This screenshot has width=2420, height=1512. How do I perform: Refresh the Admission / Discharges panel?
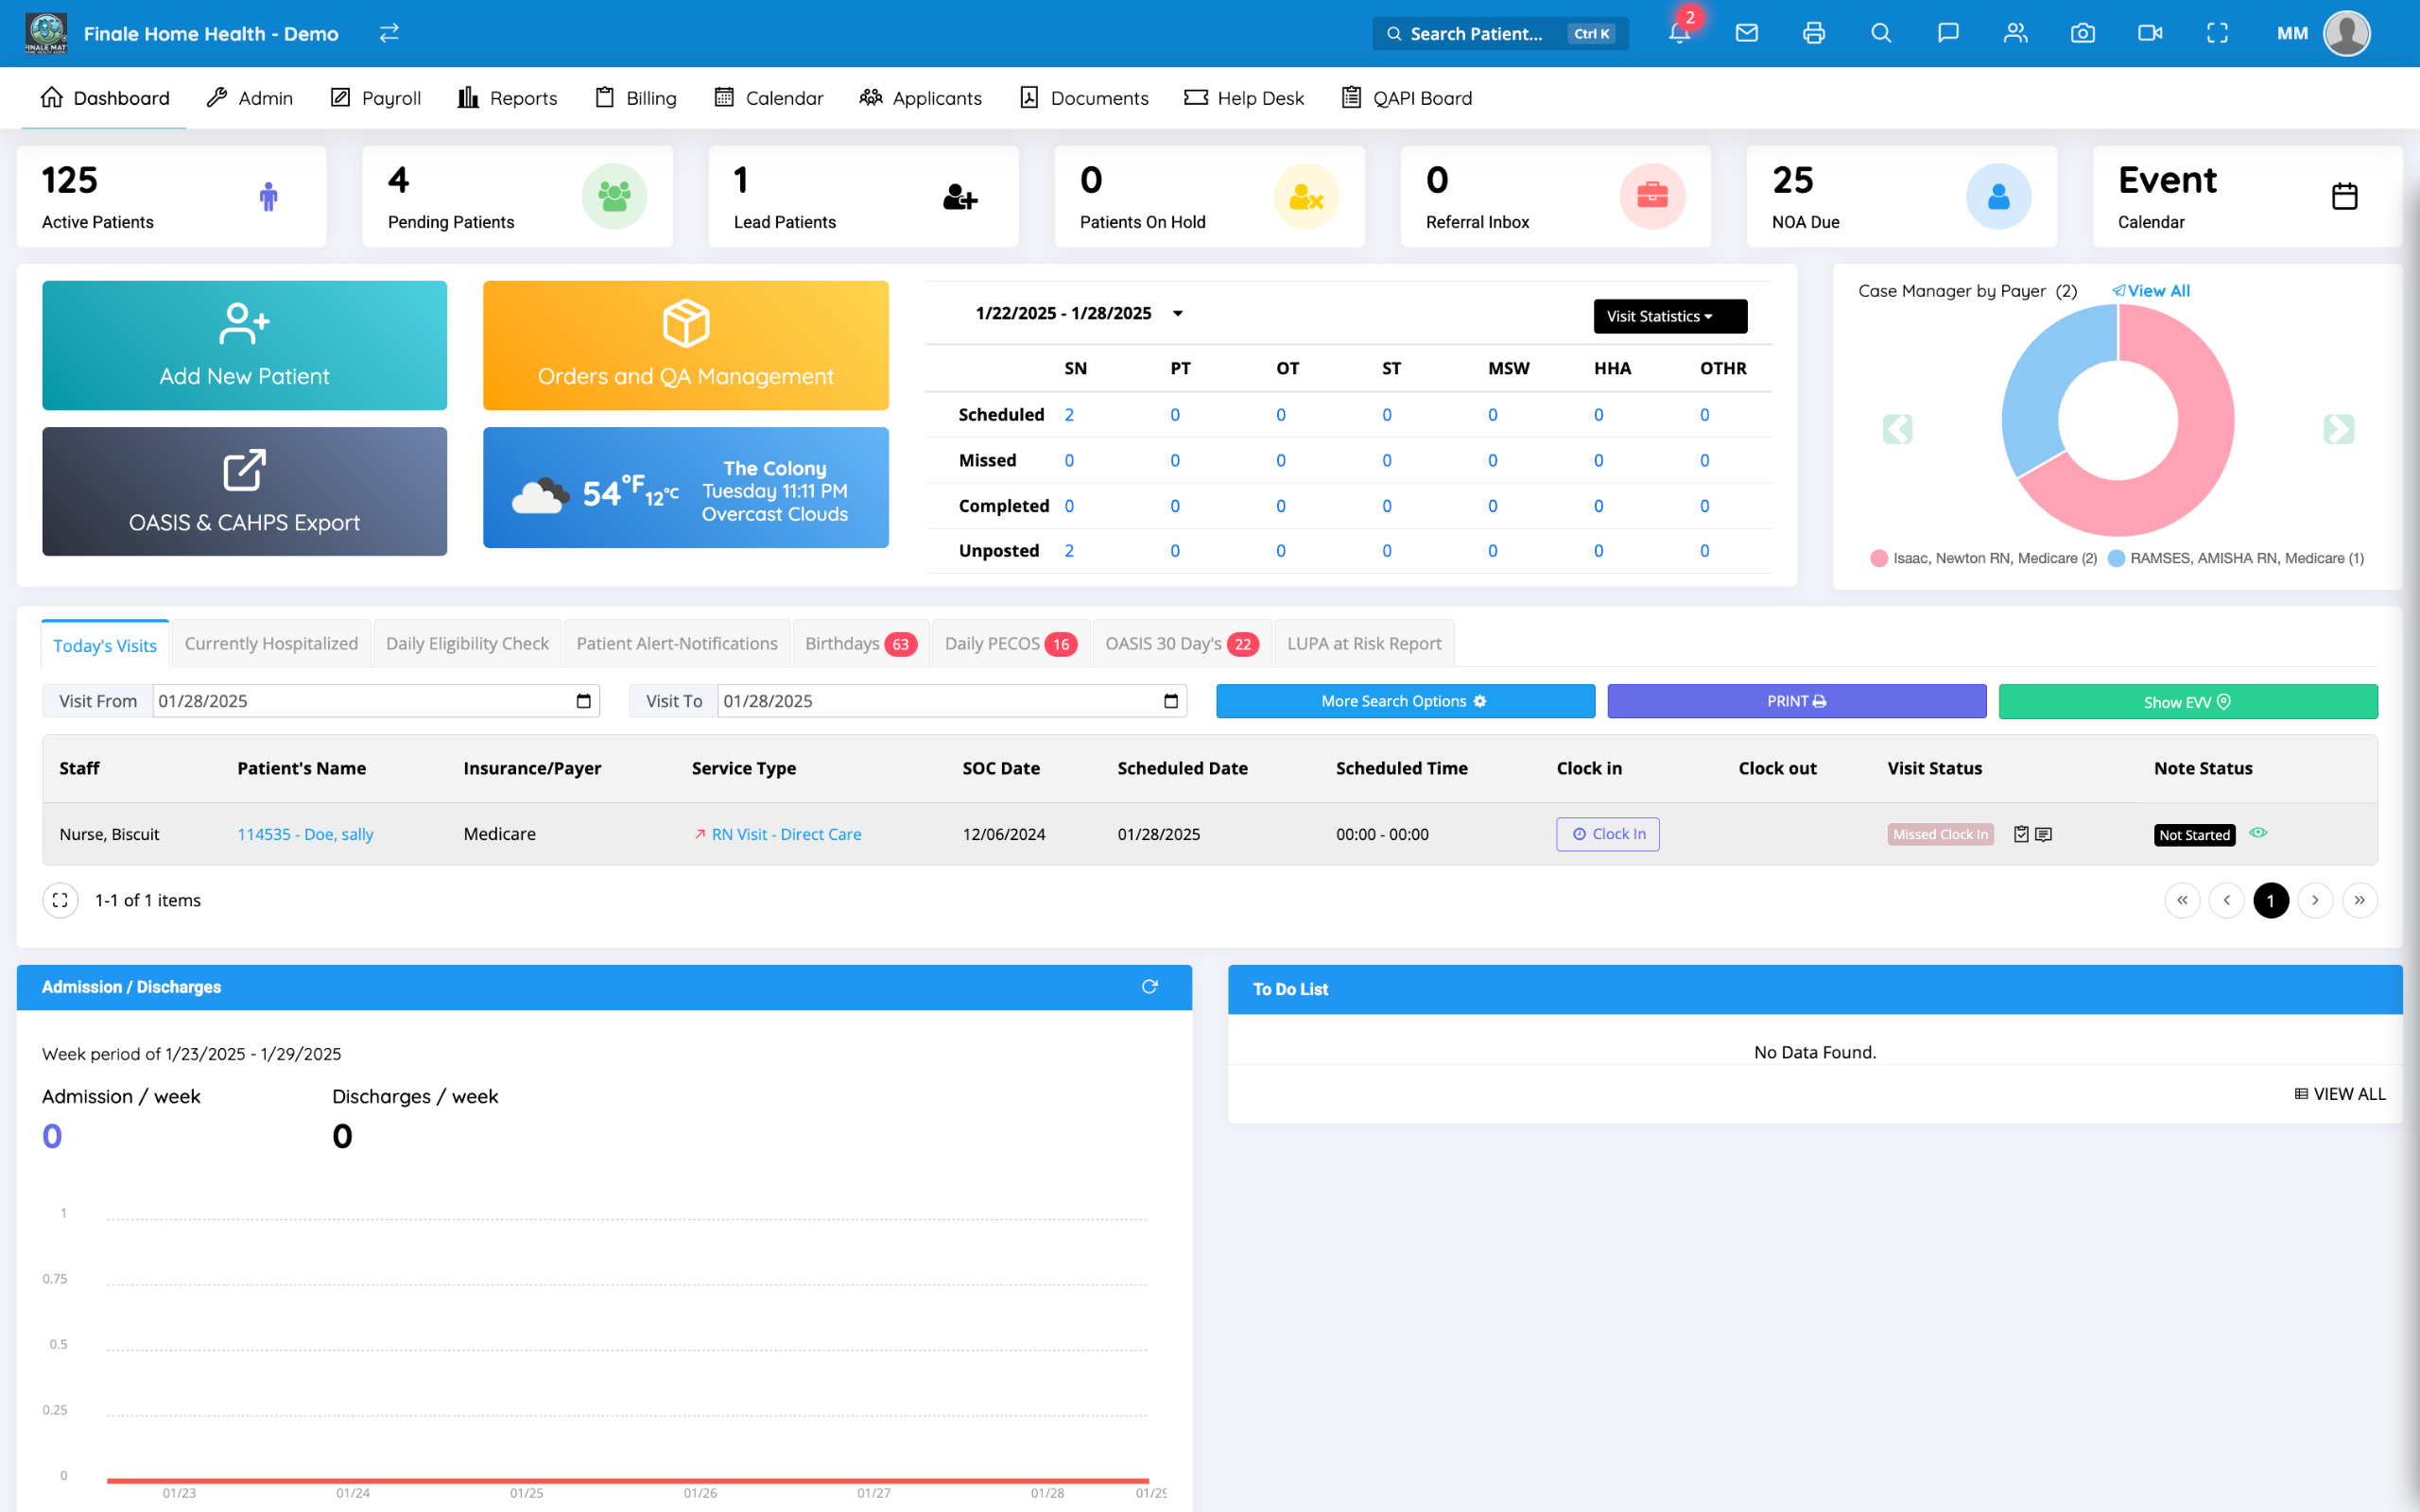[1149, 986]
